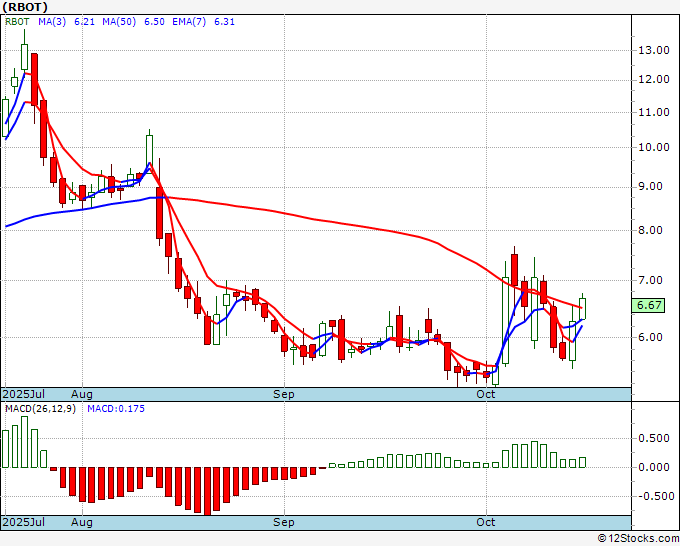680x546 pixels.
Task: Click the deepest red MACD histogram bar
Action: tap(207, 491)
